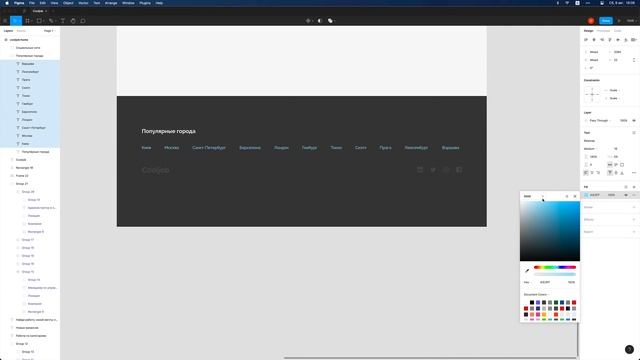Remove fill with minus button
Viewport: 640px width, 360px height.
click(634, 195)
